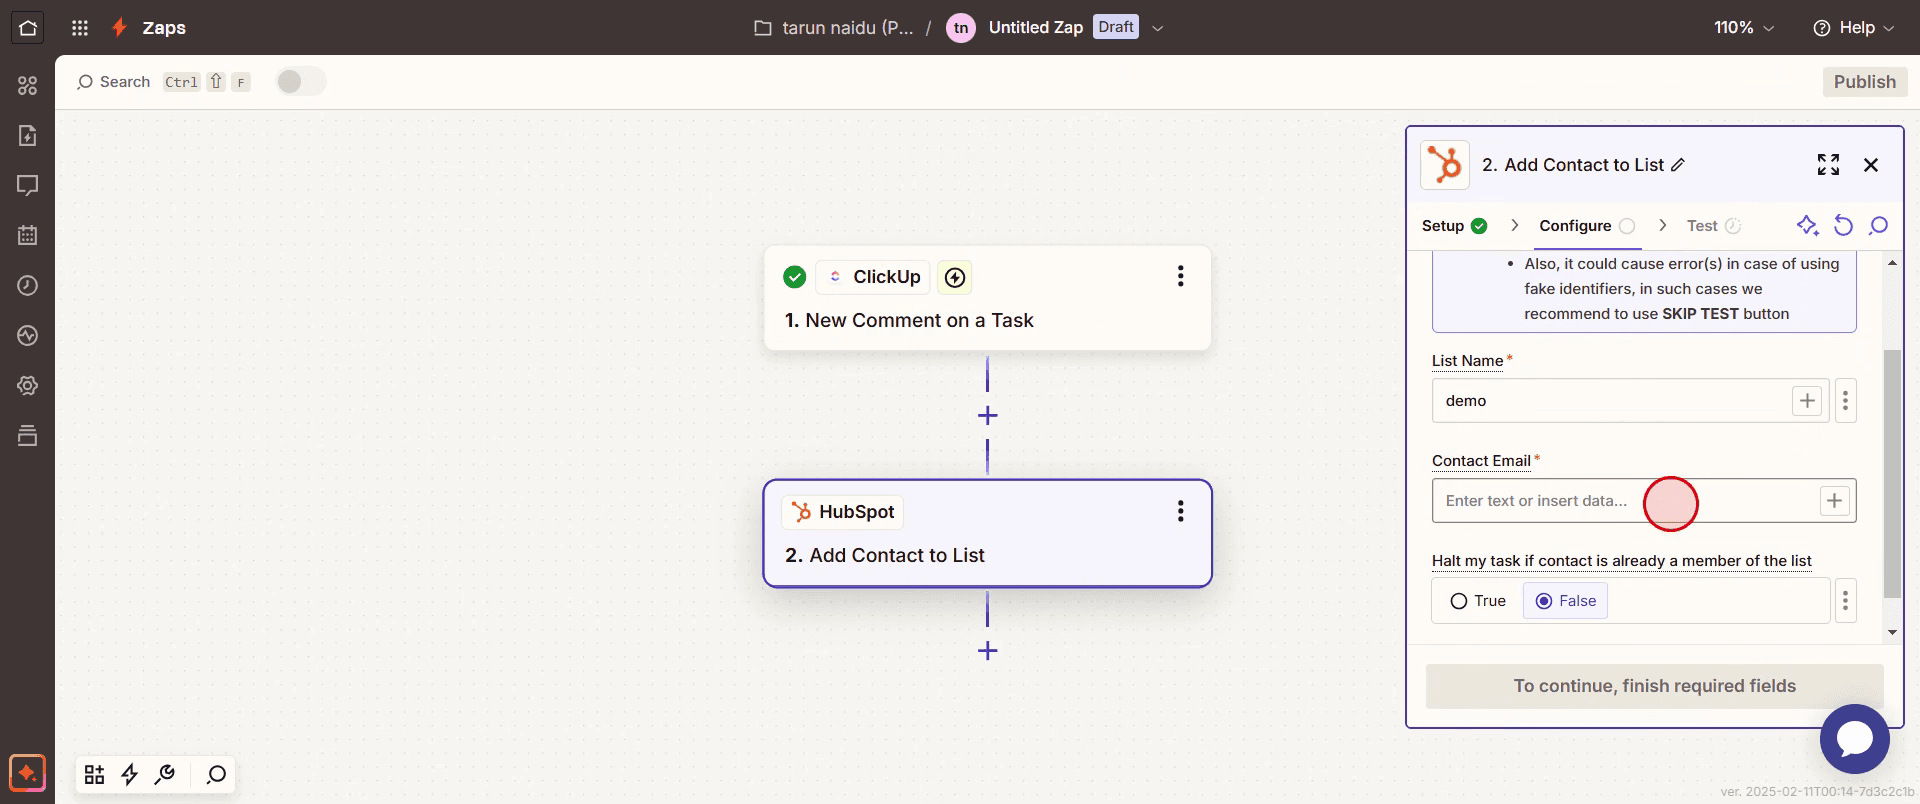This screenshot has width=1920, height=804.
Task: Switch to the Configure tab
Action: pos(1587,226)
